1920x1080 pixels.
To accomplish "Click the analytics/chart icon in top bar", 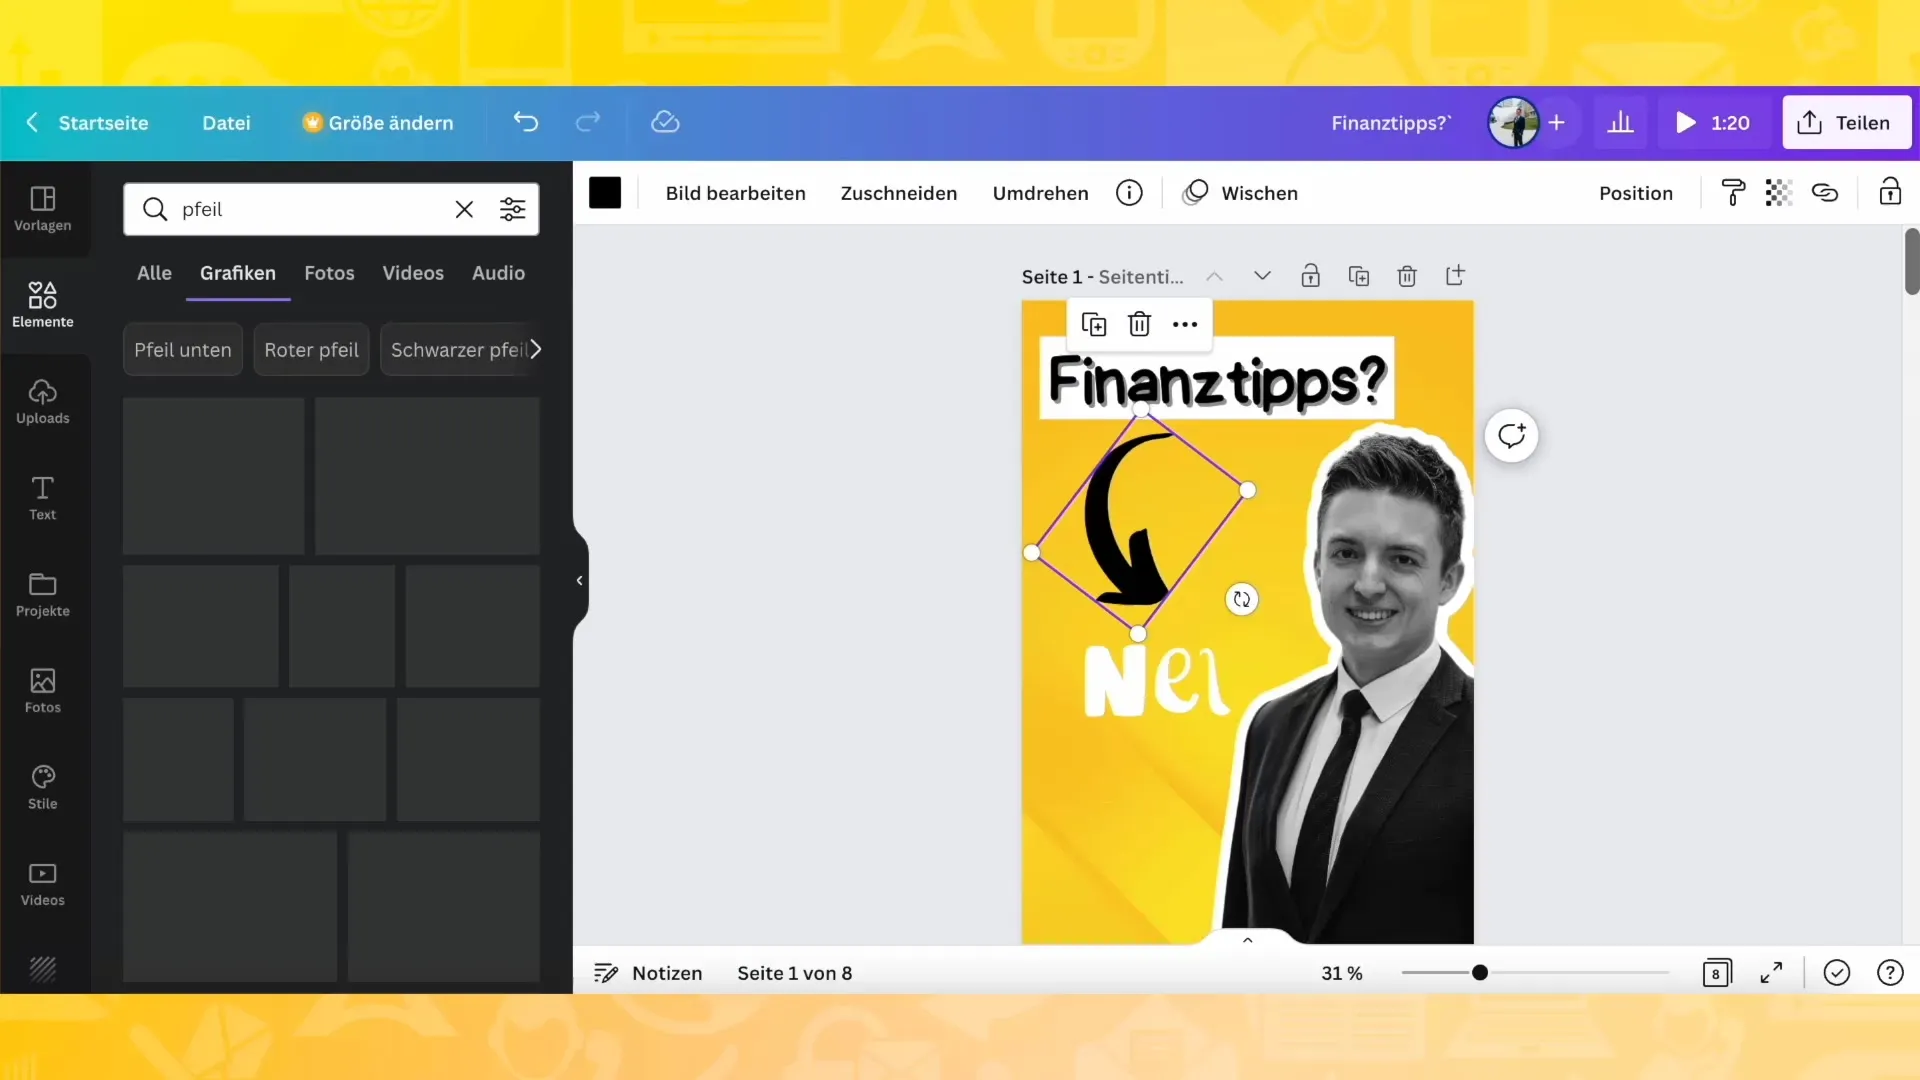I will (x=1621, y=121).
